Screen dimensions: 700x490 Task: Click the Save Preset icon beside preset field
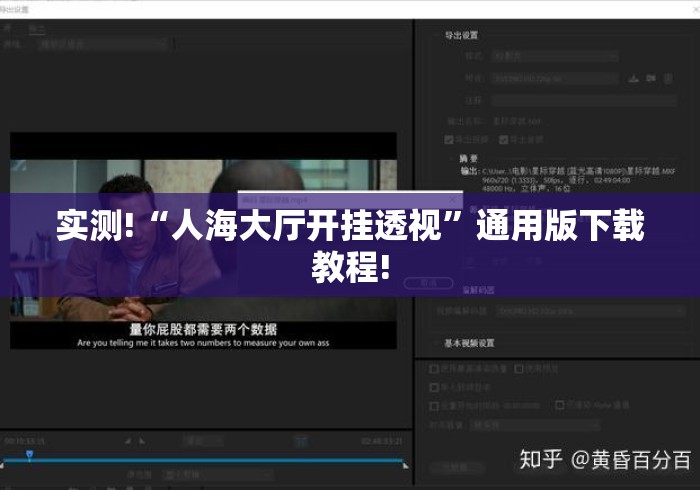click(633, 79)
